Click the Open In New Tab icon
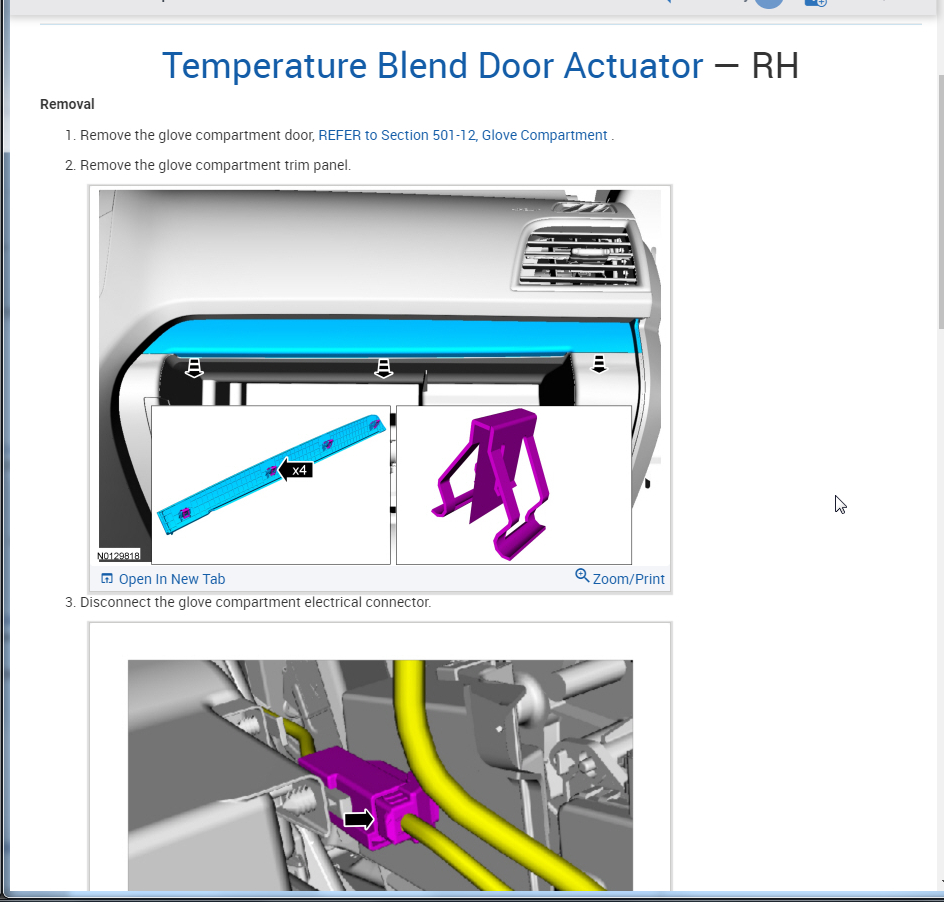Screen dimensions: 944x902 [107, 579]
